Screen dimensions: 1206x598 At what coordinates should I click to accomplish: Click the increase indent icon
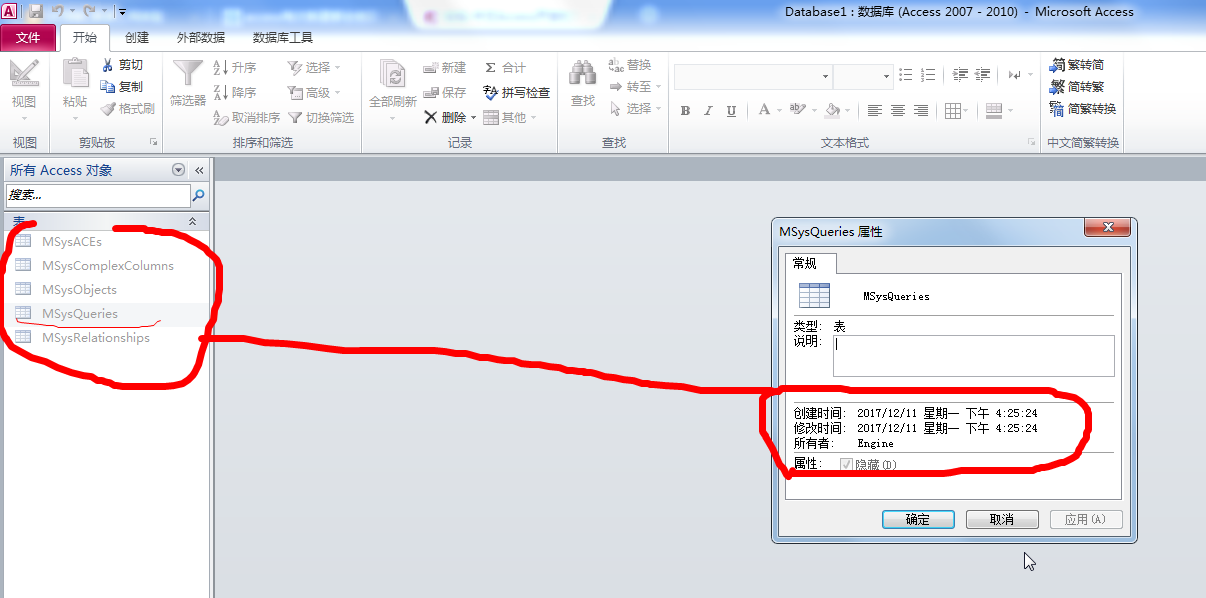coord(982,75)
